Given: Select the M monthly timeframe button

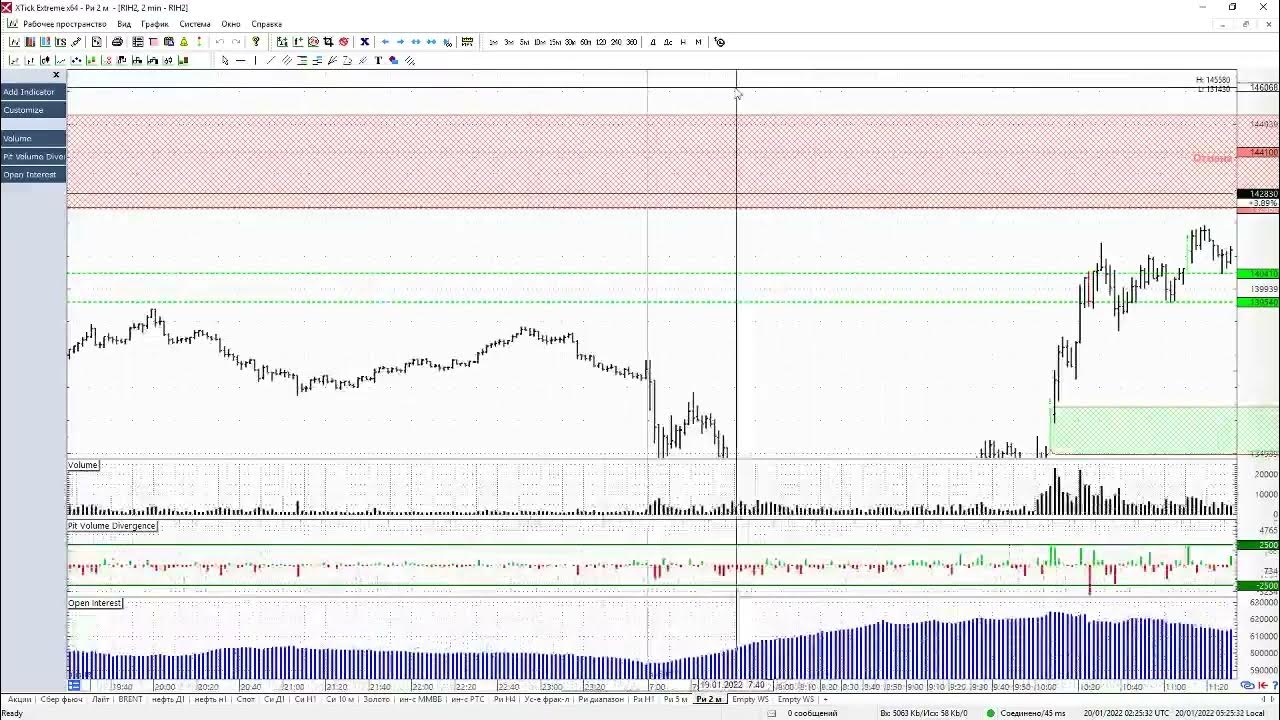Looking at the screenshot, I should tap(698, 42).
